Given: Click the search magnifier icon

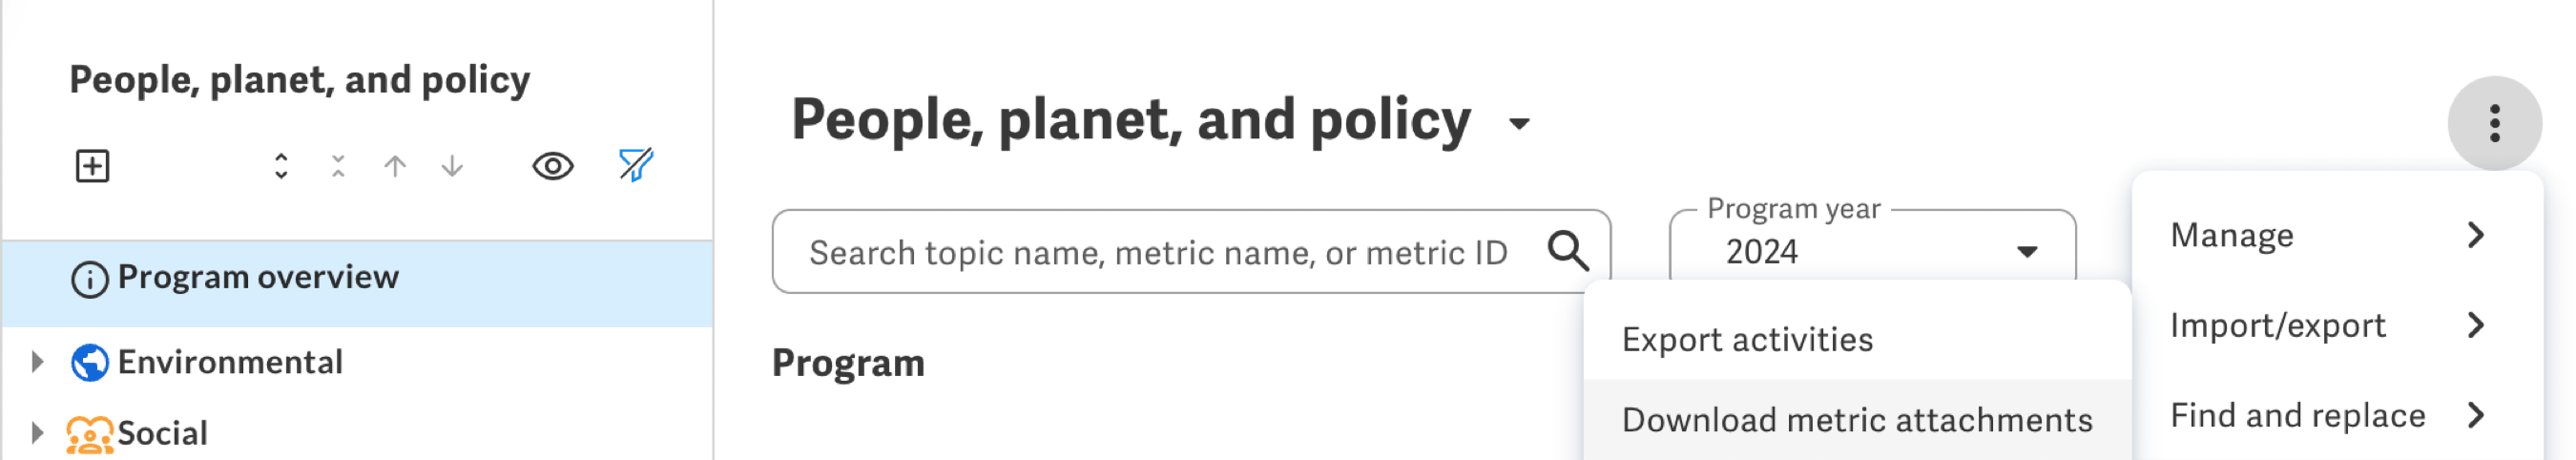Looking at the screenshot, I should click(1567, 251).
